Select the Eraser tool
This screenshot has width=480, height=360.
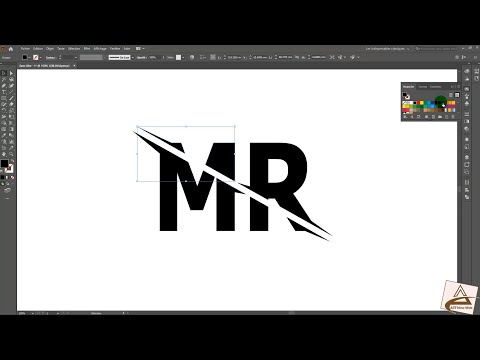(11, 104)
